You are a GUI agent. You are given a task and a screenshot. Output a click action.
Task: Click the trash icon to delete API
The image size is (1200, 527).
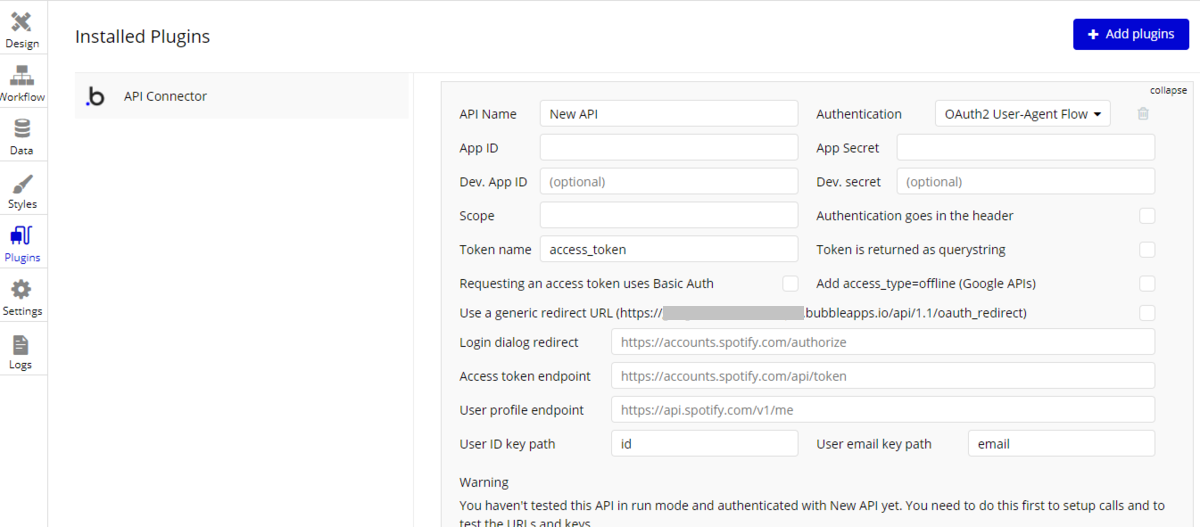(x=1143, y=114)
